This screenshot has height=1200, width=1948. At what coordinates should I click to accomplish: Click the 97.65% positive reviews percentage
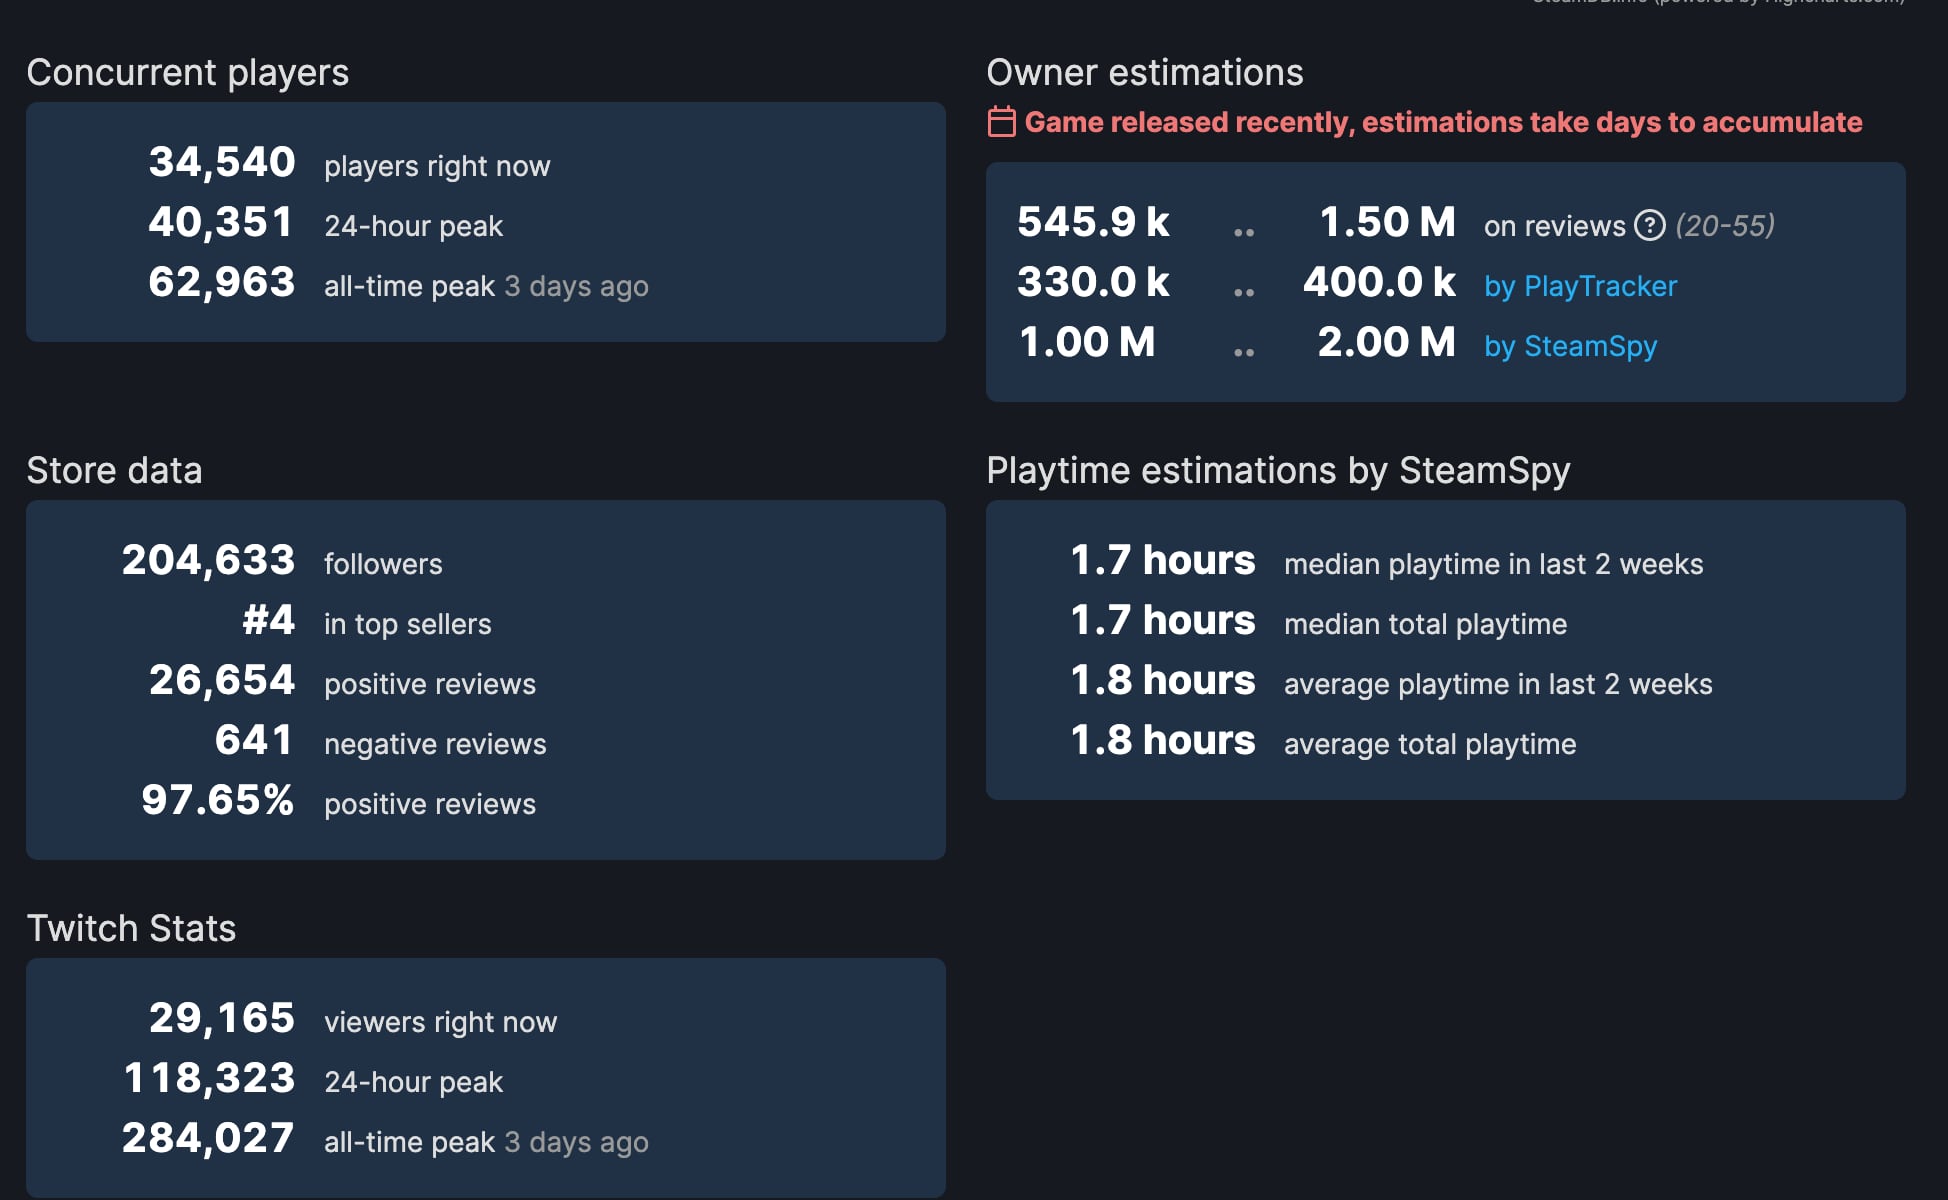pyautogui.click(x=218, y=800)
